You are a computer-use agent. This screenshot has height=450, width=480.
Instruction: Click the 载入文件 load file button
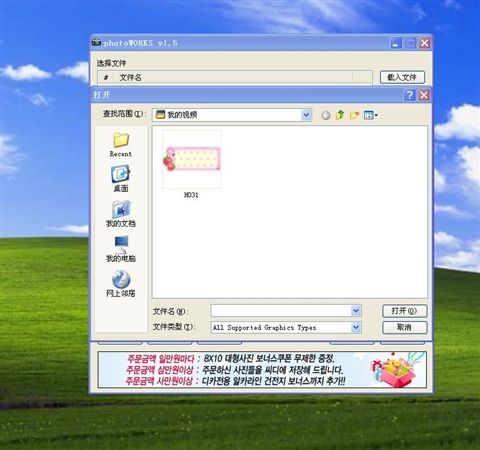(x=402, y=77)
